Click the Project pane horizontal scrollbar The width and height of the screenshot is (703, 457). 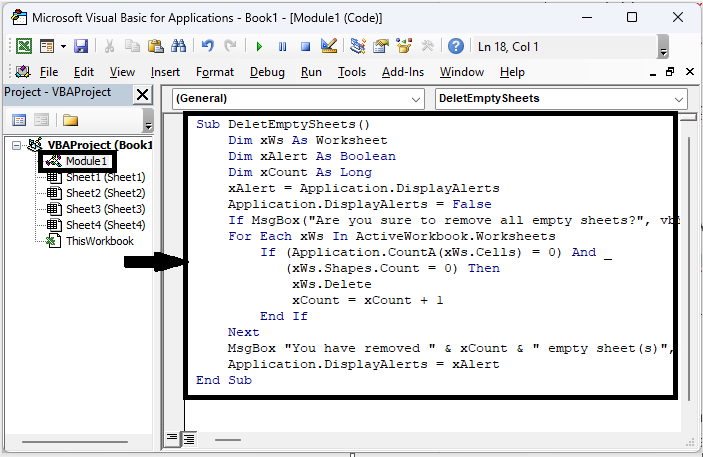click(x=75, y=441)
